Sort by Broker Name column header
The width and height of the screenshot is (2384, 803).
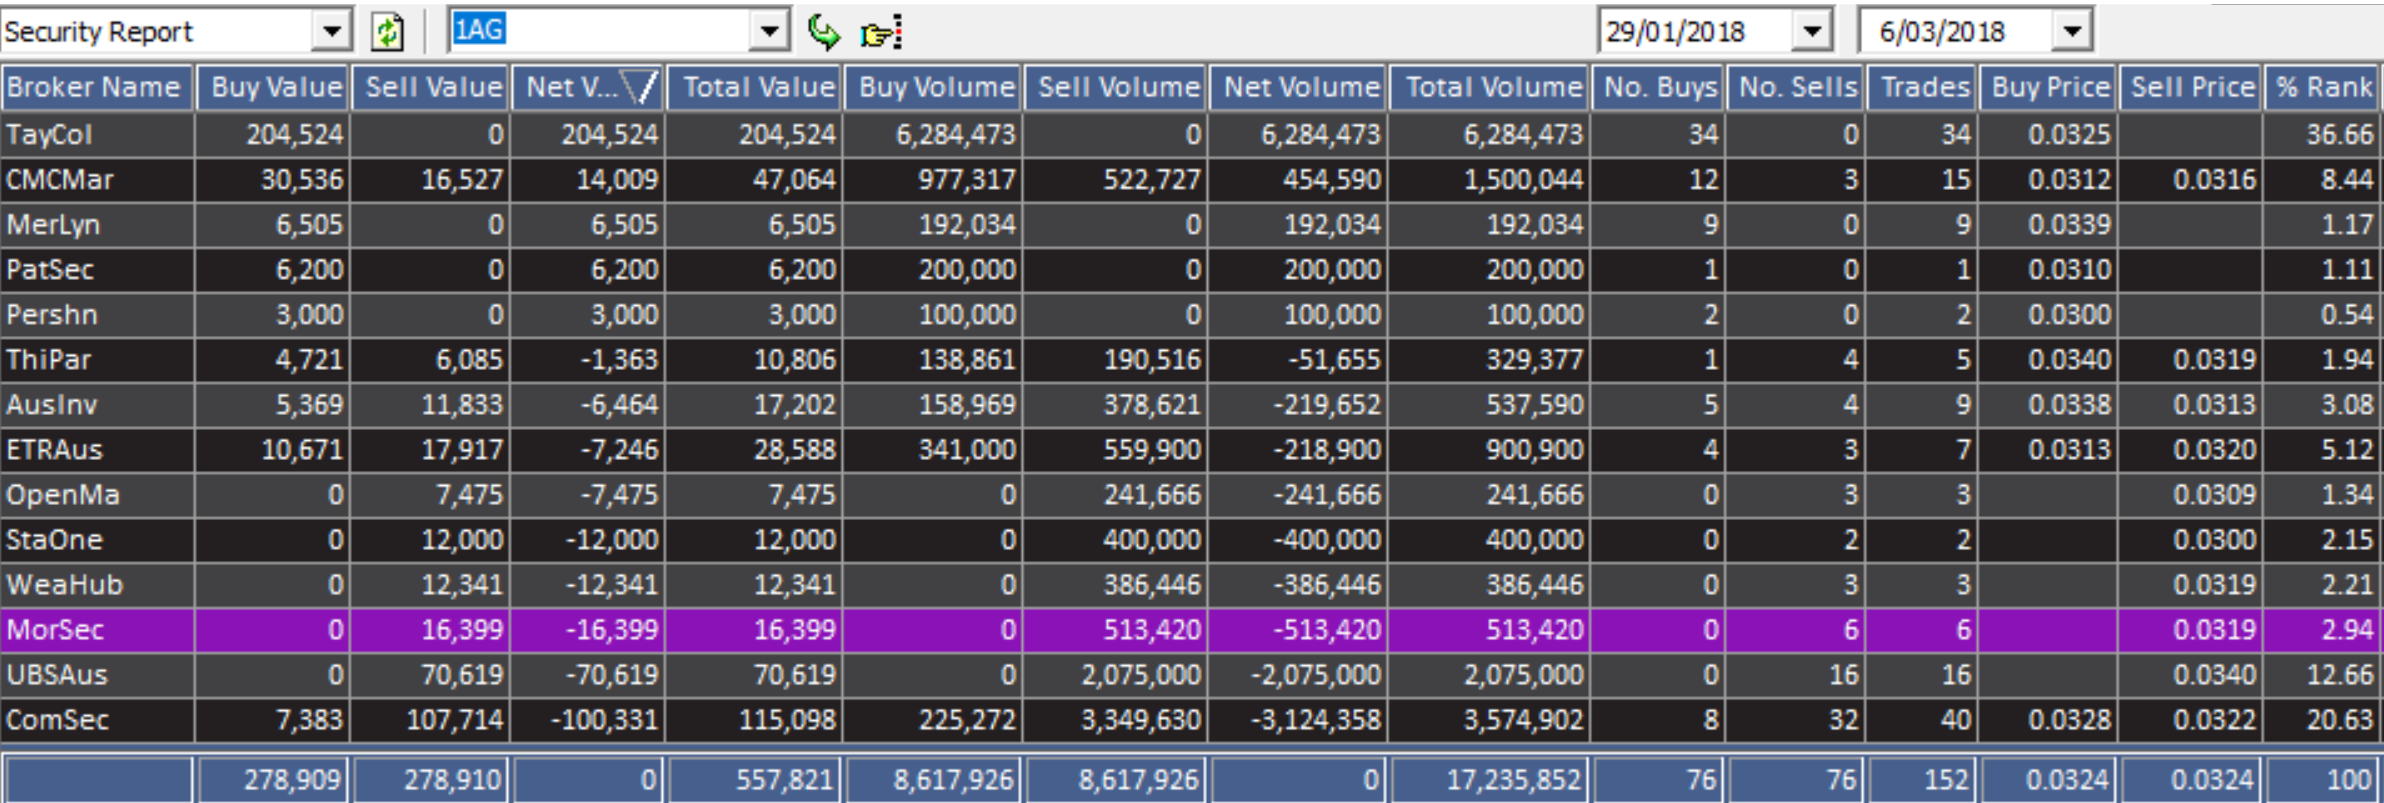tap(97, 88)
